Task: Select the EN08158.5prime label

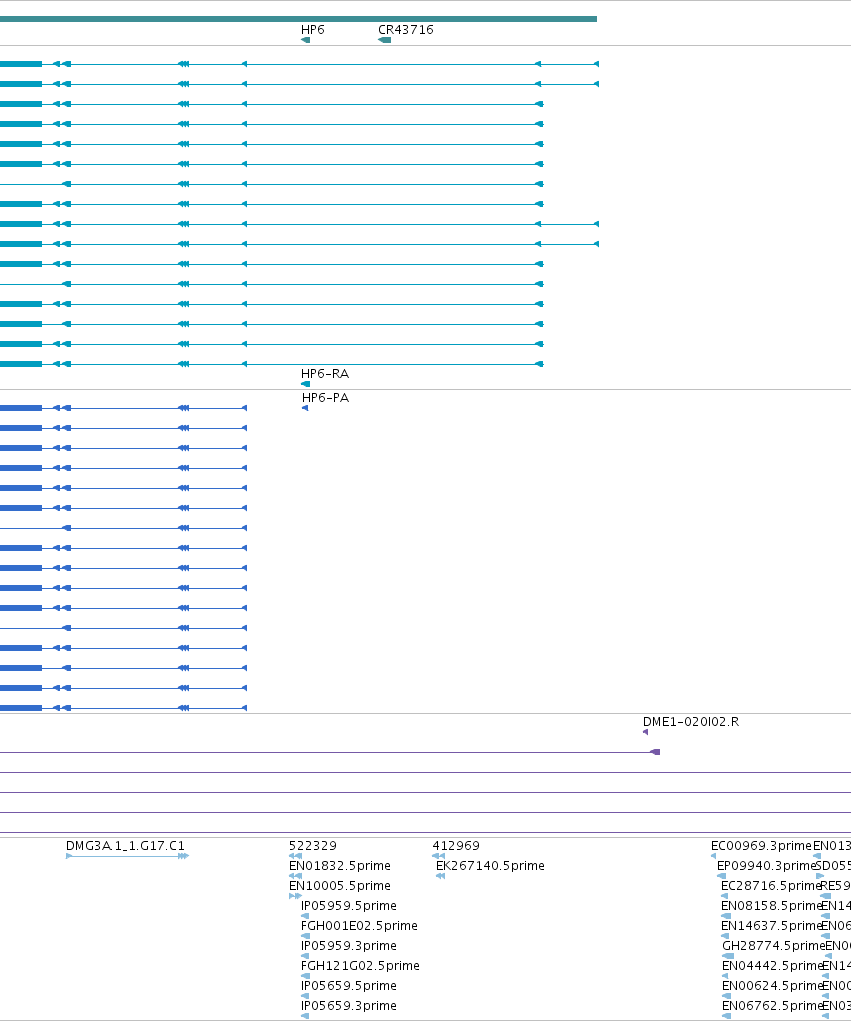Action: tap(772, 906)
